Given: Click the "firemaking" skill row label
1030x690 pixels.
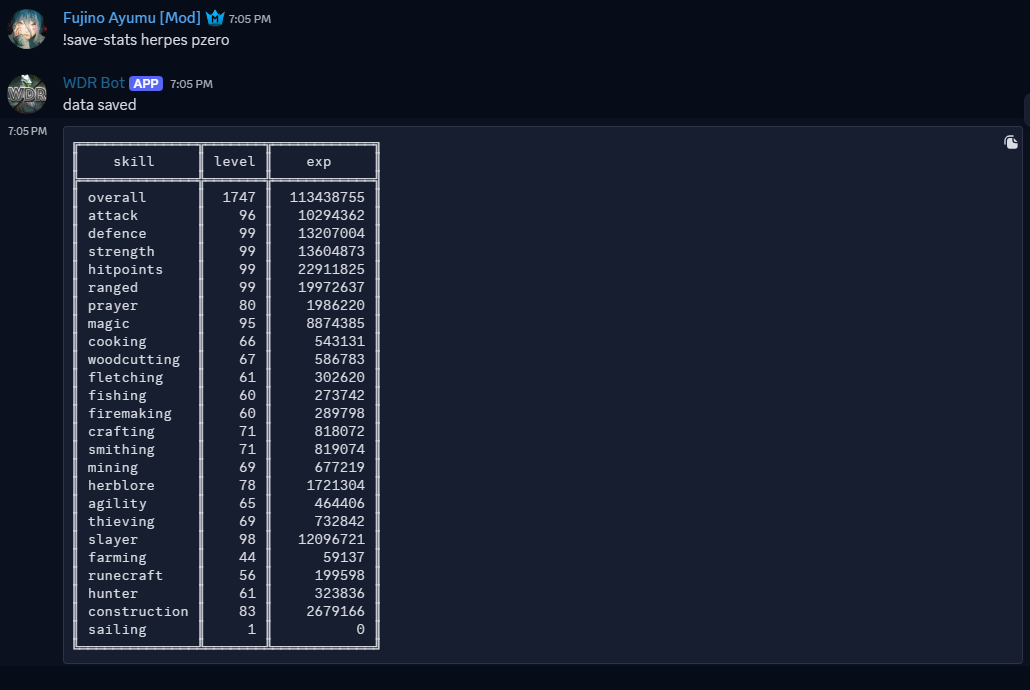Looking at the screenshot, I should (130, 413).
